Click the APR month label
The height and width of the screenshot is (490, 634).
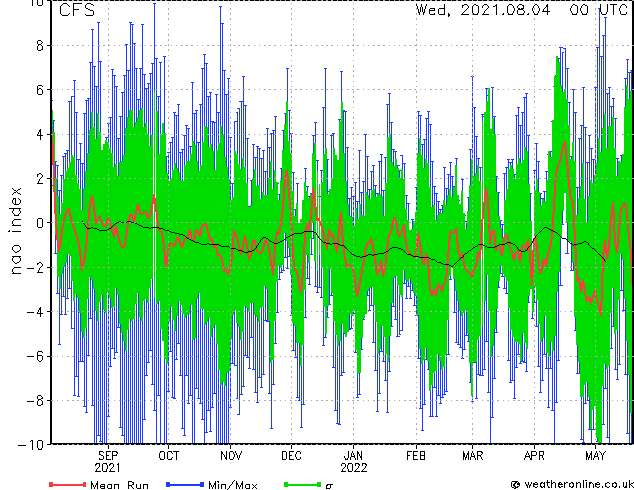coord(534,456)
